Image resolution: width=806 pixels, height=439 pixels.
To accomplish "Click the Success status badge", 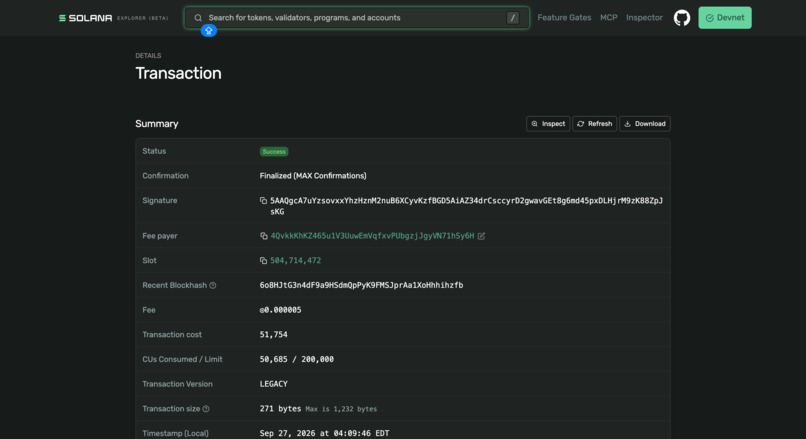I will (x=274, y=152).
